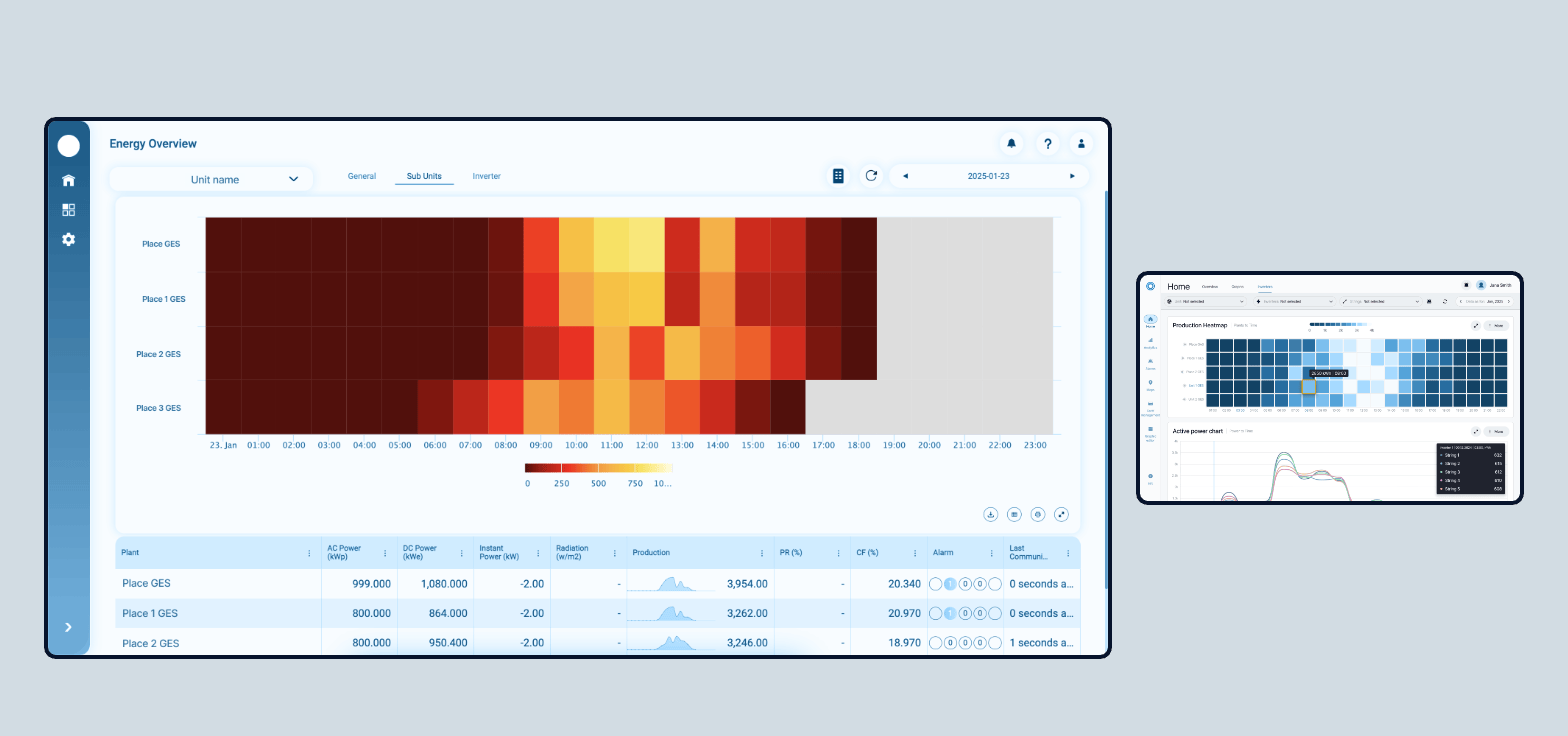Go to Home in the sidebar
The width and height of the screenshot is (1568, 736).
coord(68,181)
